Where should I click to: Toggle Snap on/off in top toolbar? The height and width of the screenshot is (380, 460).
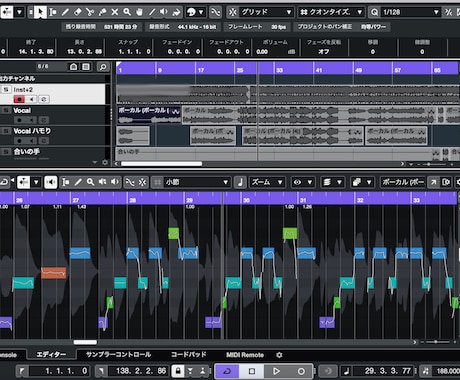coord(233,12)
